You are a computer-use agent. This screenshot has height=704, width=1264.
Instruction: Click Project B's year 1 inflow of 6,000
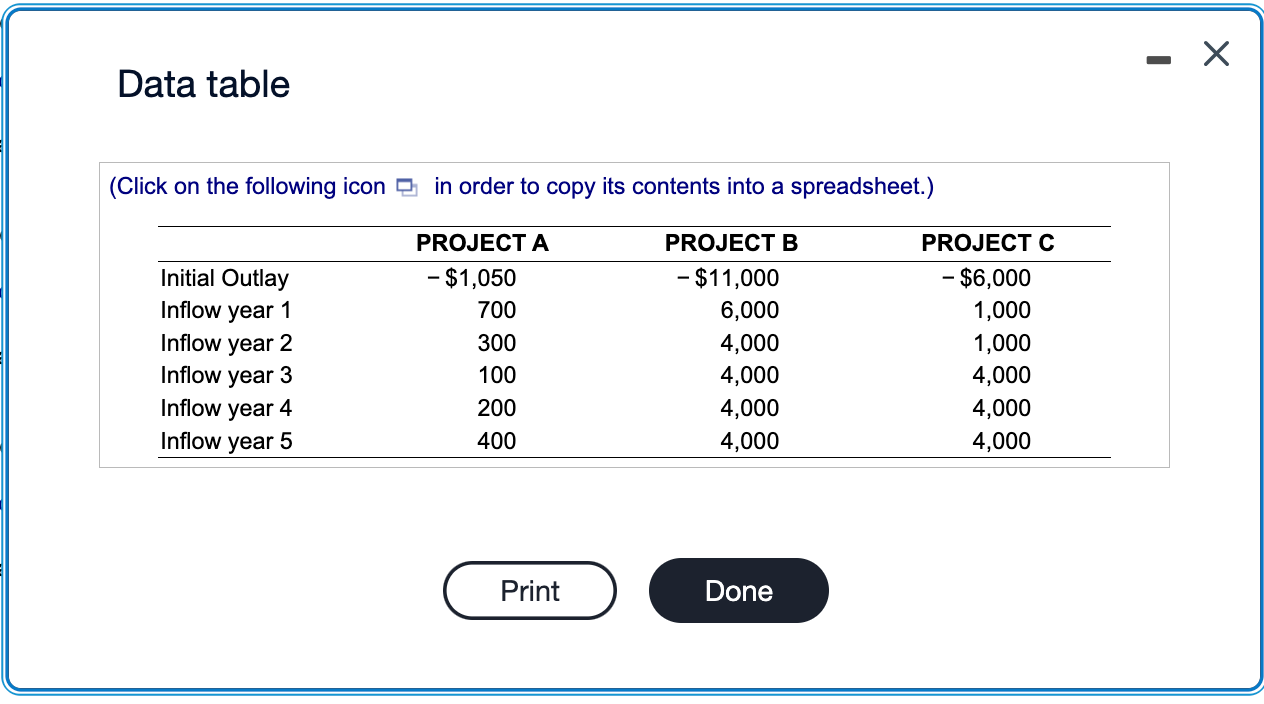[755, 311]
